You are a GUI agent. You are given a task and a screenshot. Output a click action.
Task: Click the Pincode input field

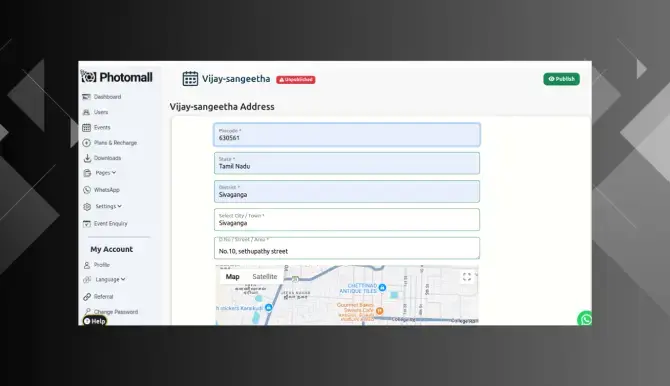pos(347,135)
